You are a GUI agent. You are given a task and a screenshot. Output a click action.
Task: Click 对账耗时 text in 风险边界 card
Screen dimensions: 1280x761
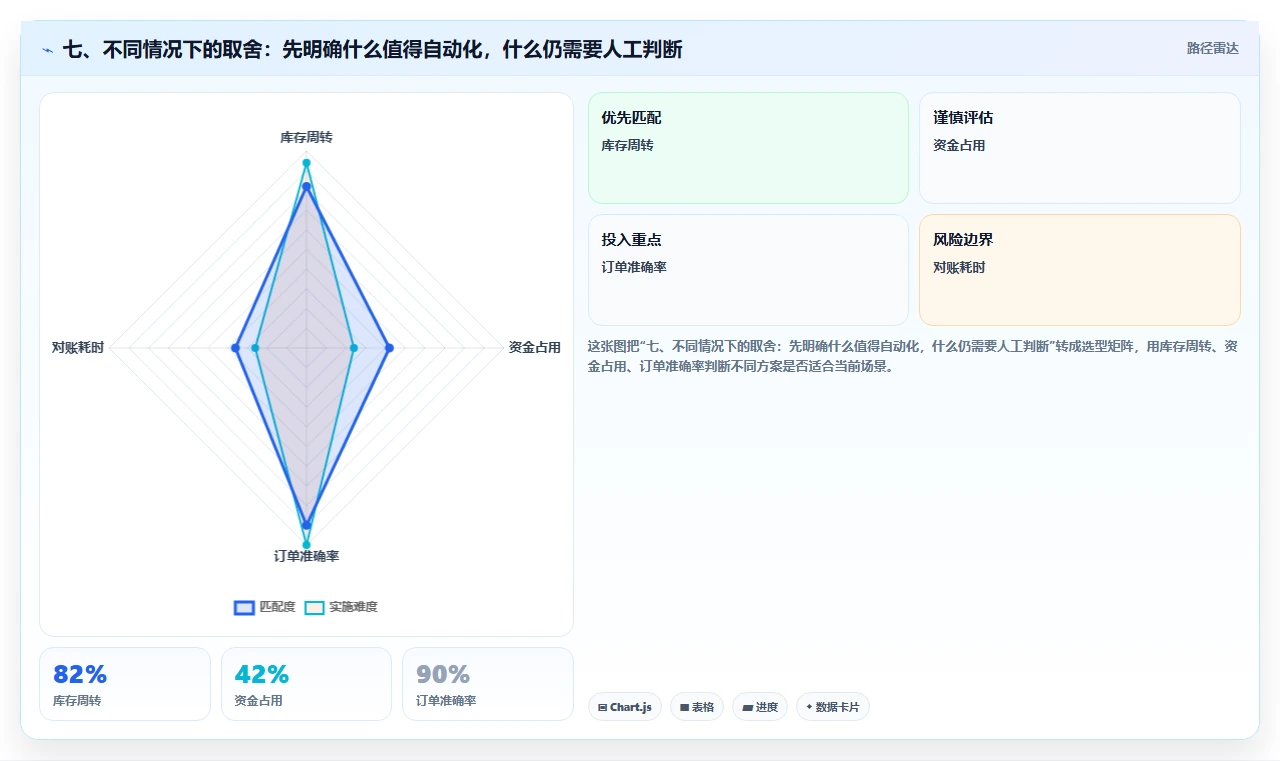point(959,267)
